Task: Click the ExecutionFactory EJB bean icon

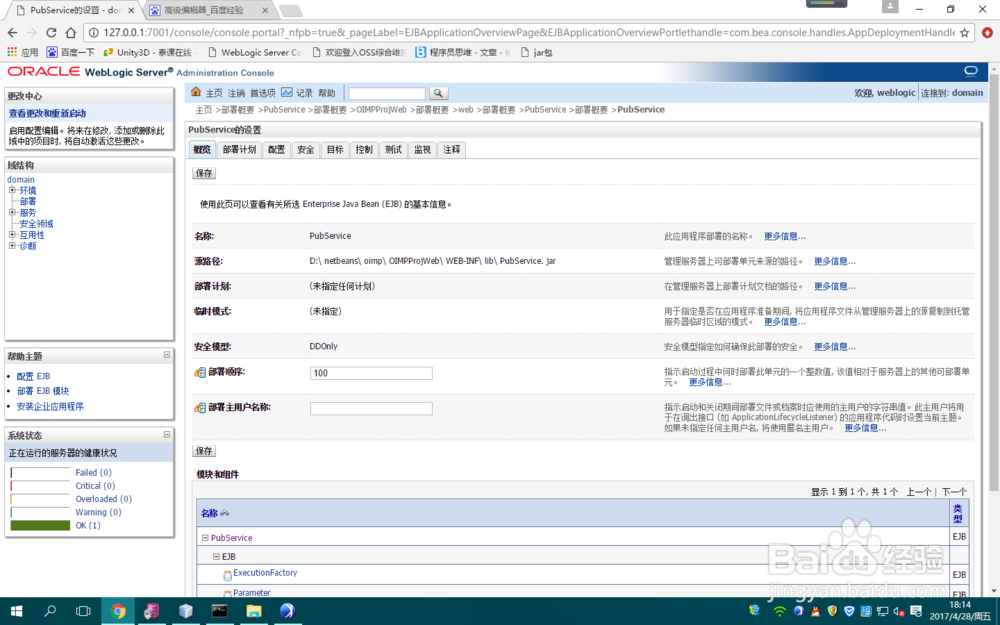Action: pos(227,575)
